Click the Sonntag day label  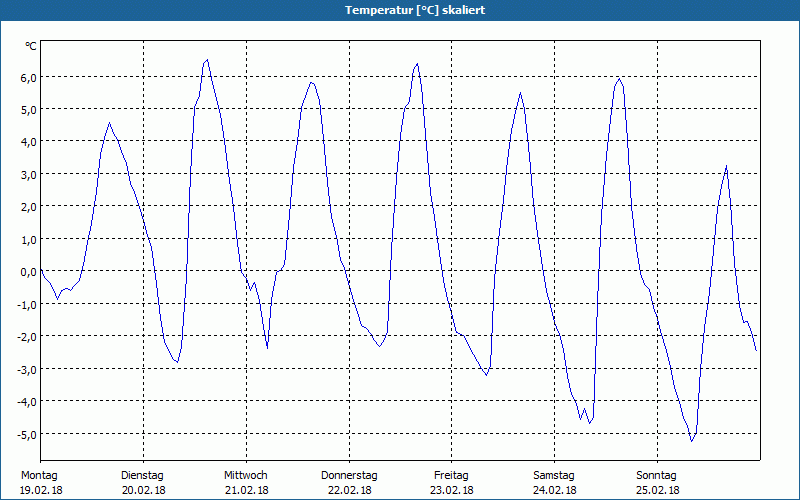[x=657, y=475]
